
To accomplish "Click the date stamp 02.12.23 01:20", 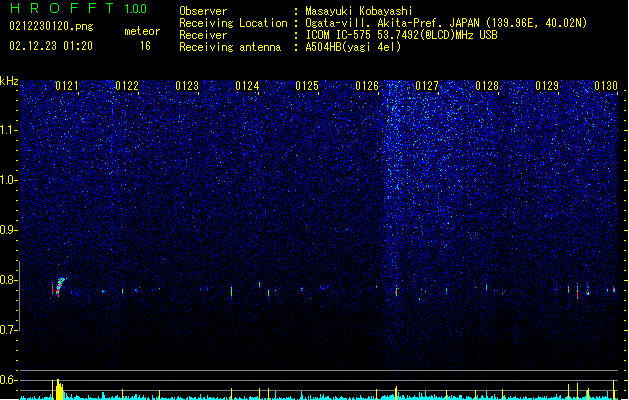I will click(51, 46).
